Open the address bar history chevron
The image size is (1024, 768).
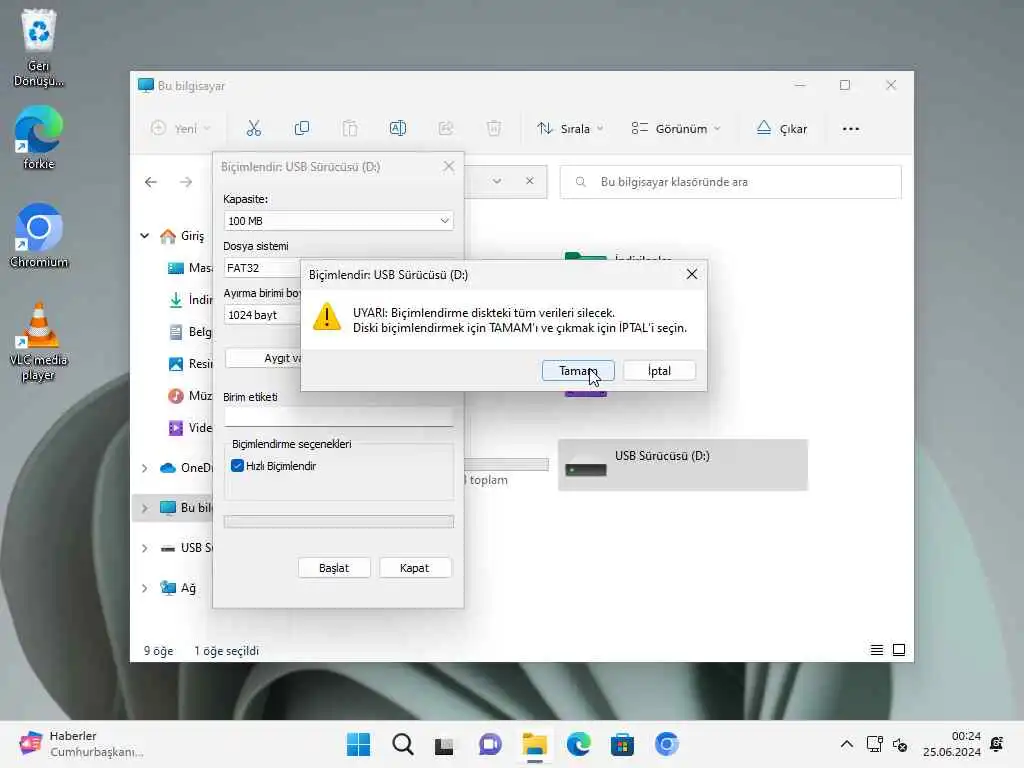pyautogui.click(x=497, y=181)
